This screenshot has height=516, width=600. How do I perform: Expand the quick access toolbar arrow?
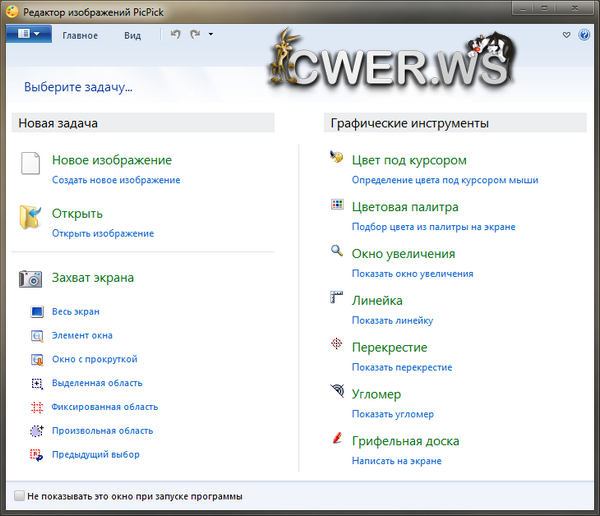[x=211, y=35]
